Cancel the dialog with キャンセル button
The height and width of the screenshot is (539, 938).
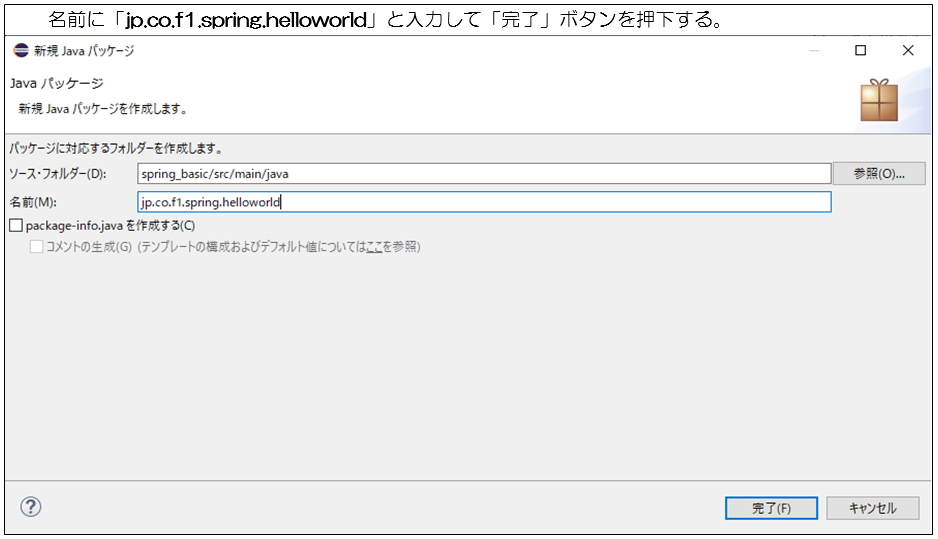[872, 508]
